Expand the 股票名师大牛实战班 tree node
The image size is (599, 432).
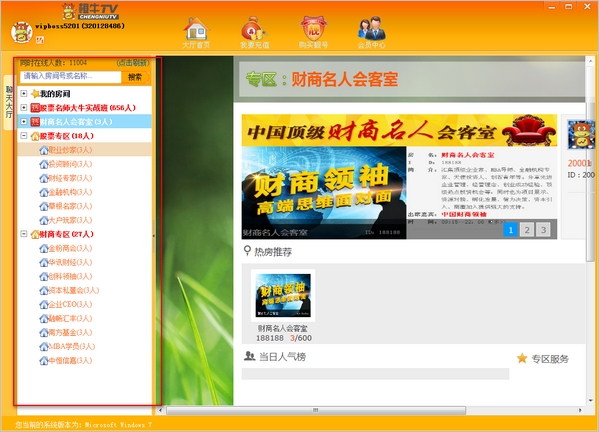(x=24, y=108)
